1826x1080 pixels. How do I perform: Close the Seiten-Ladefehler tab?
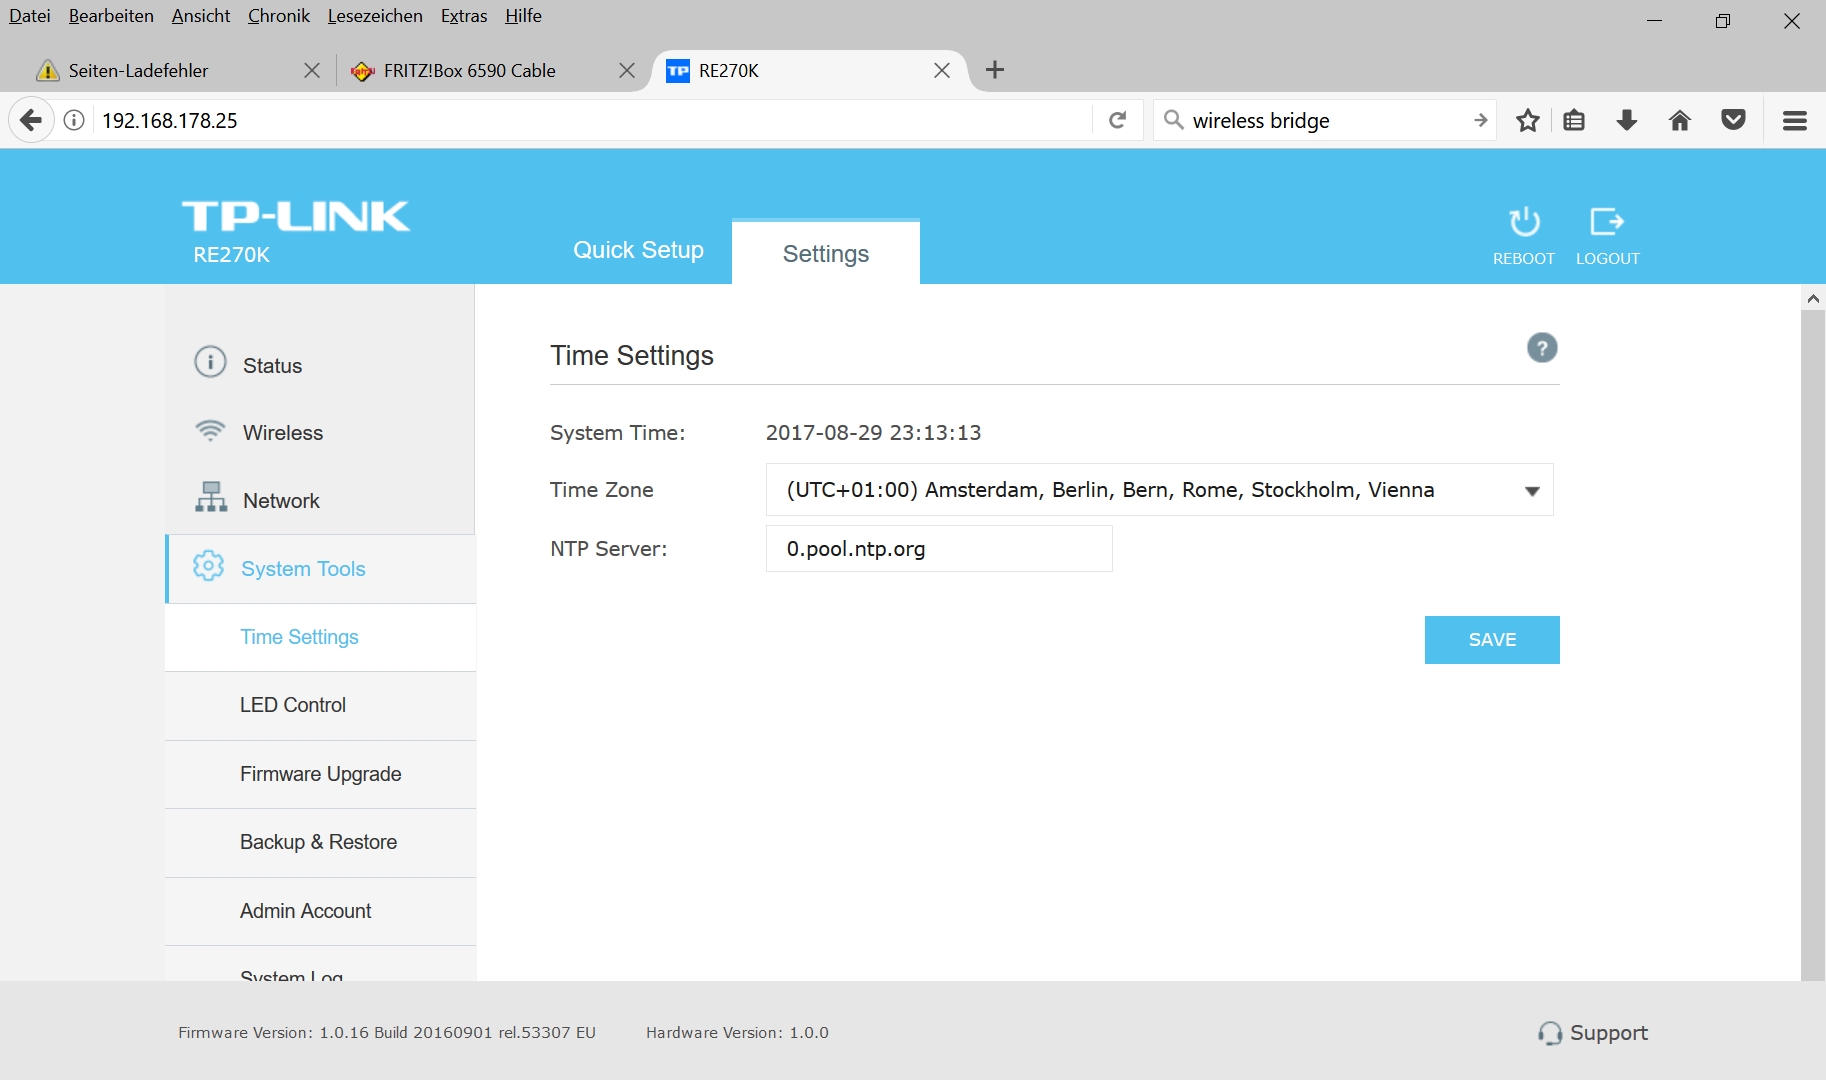[312, 71]
